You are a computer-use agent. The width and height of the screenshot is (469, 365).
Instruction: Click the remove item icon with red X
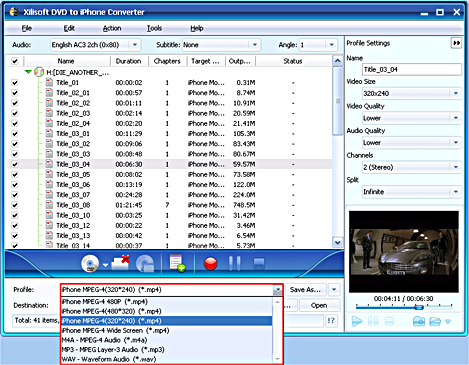(121, 263)
